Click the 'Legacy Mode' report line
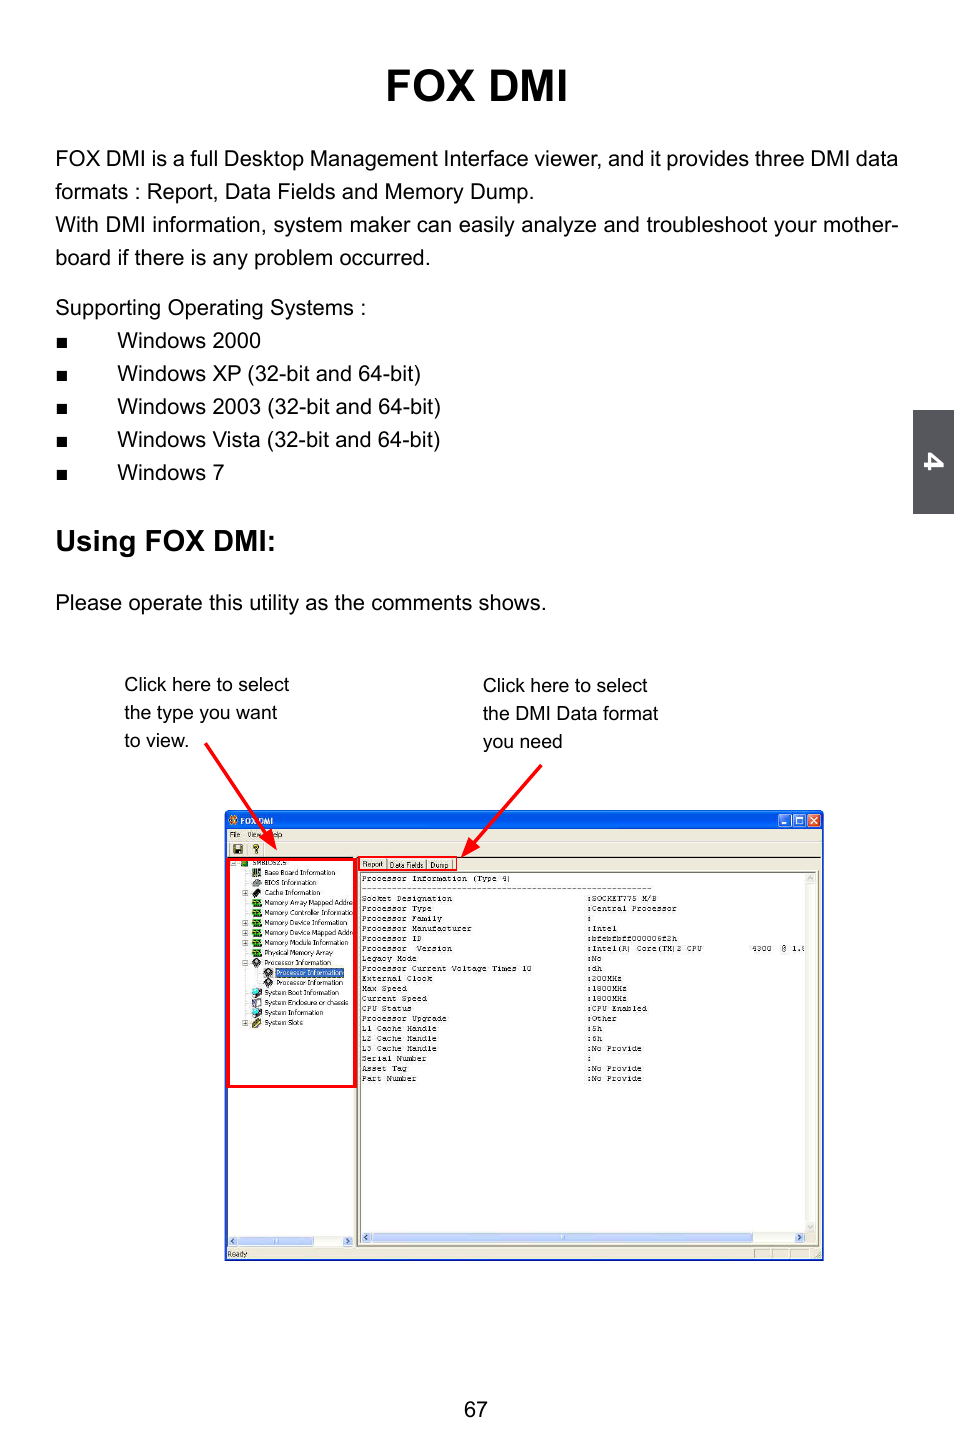The image size is (954, 1452). (x=389, y=959)
